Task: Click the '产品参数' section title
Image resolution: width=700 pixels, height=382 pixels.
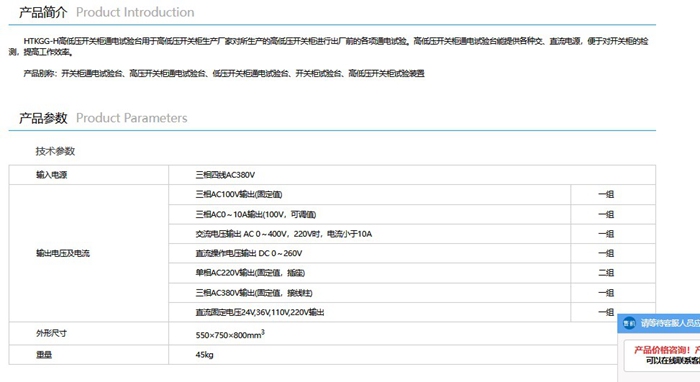Action: [x=43, y=118]
